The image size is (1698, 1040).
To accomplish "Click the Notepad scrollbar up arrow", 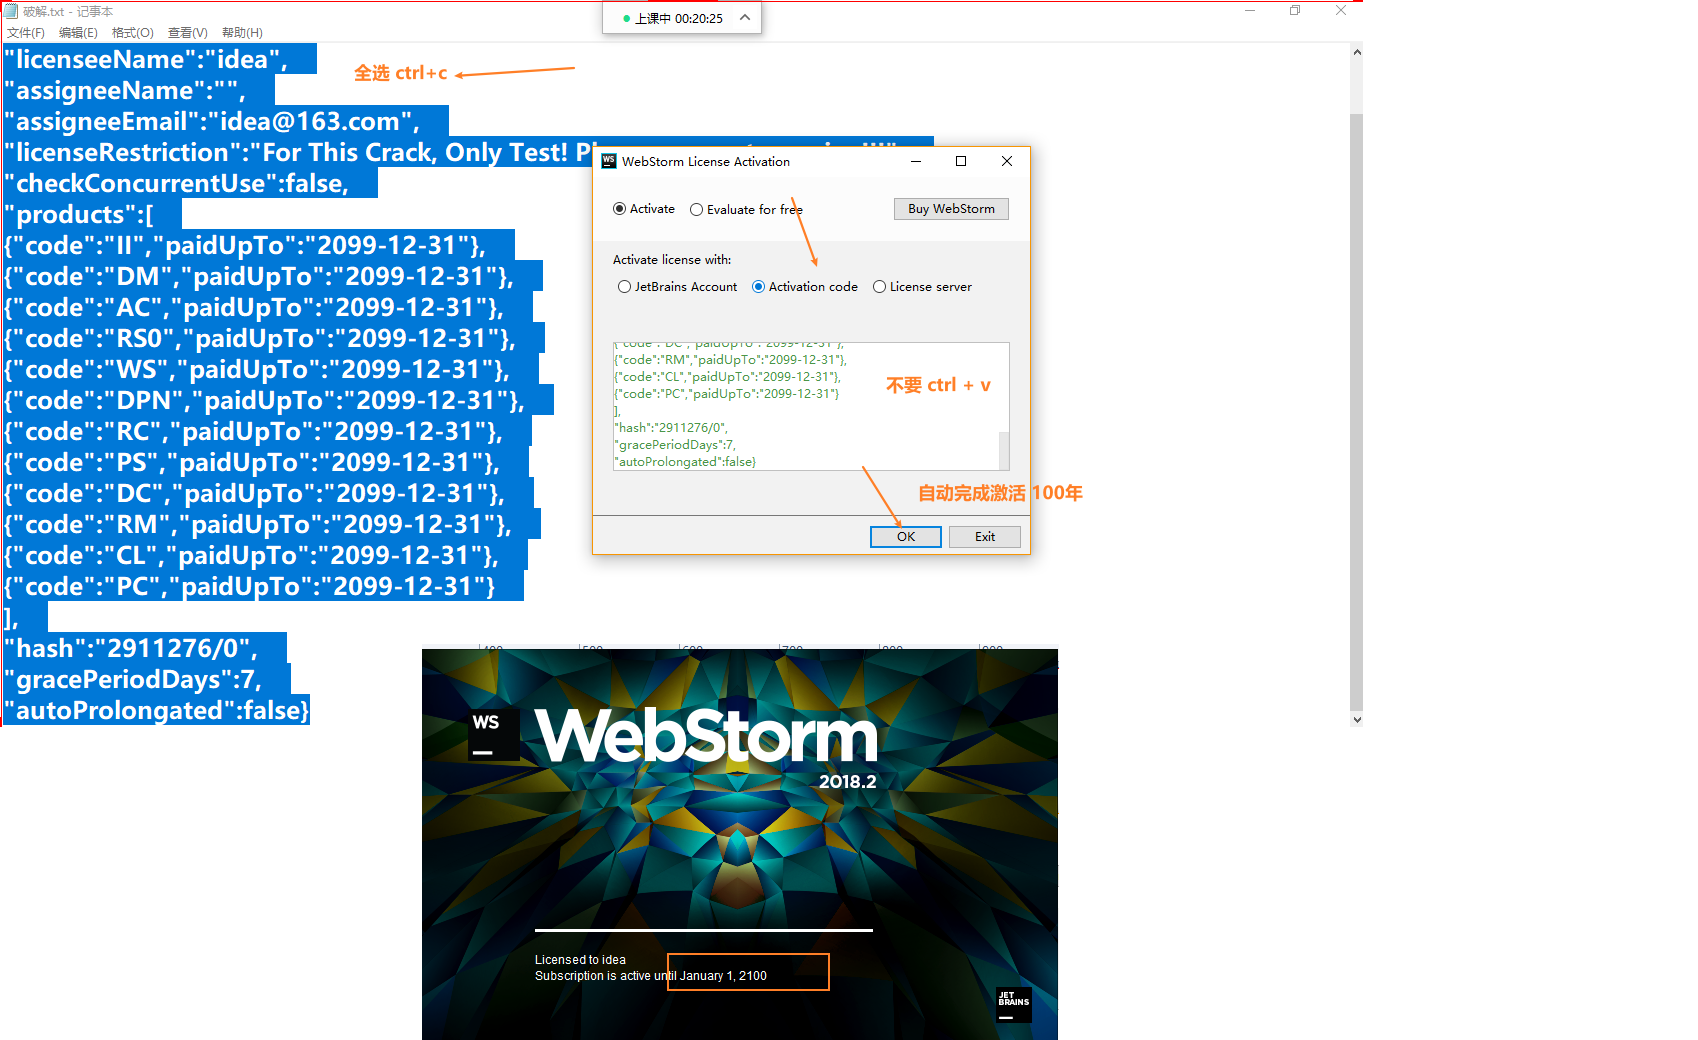I will click(1357, 52).
